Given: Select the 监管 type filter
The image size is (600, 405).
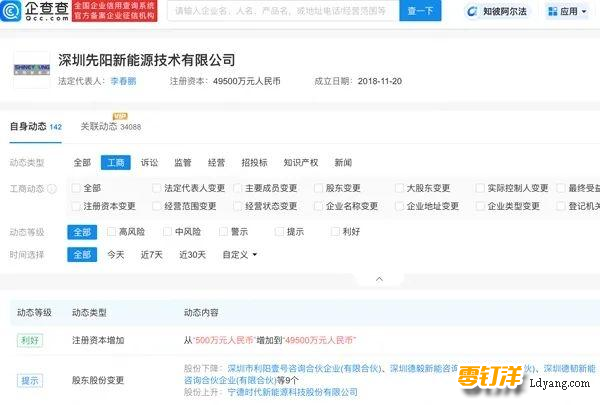Looking at the screenshot, I should point(183,163).
